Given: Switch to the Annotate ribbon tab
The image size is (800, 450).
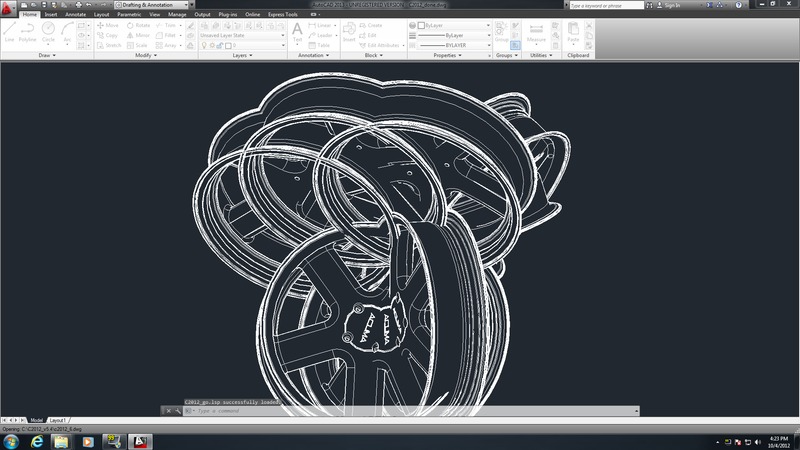Looking at the screenshot, I should tap(75, 15).
